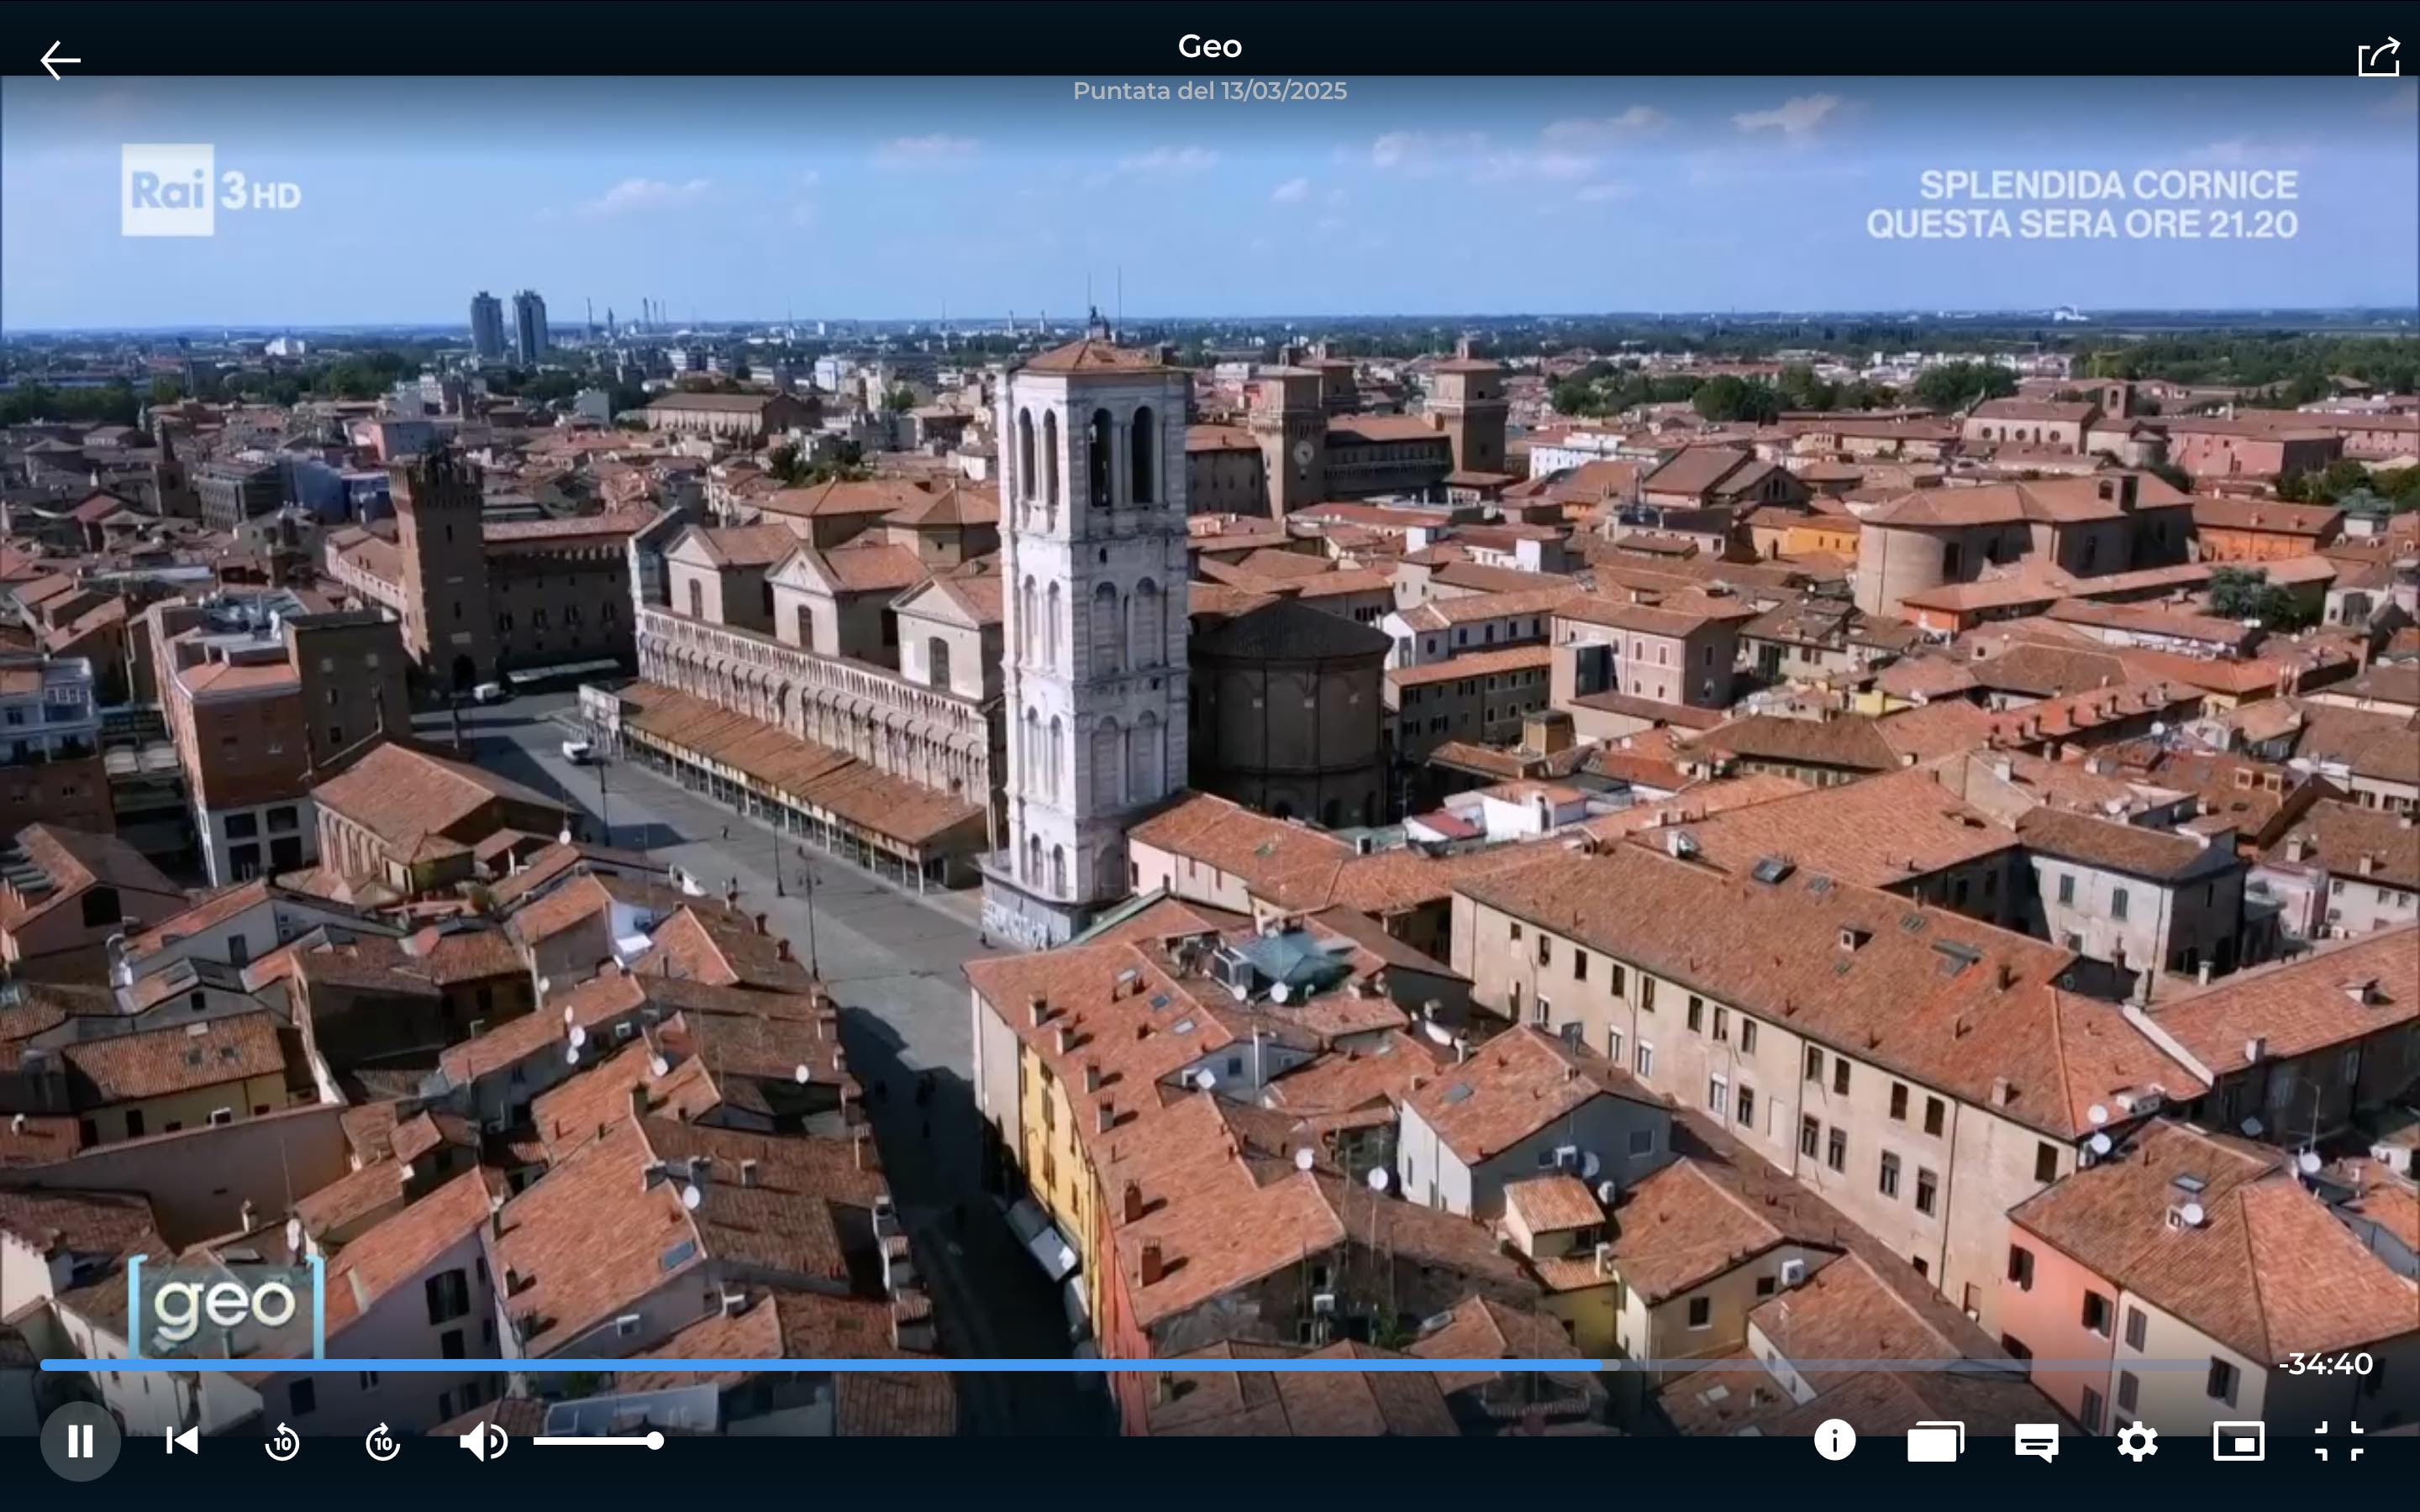Click the remaining time -34:40 label
The image size is (2420, 1512).
[2325, 1364]
